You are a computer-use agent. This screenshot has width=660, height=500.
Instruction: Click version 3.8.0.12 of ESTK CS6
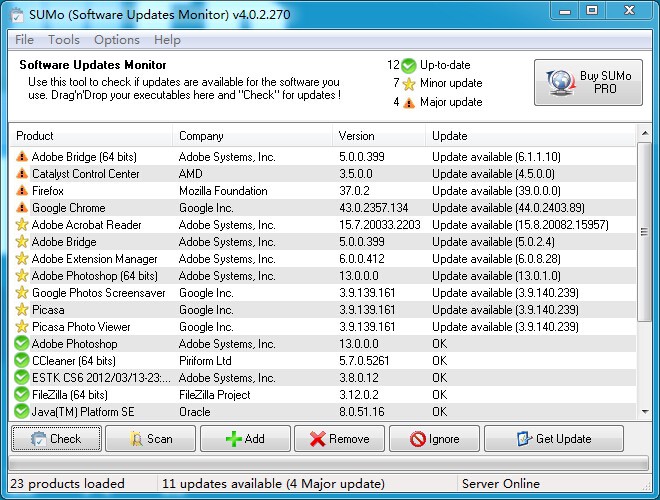(359, 378)
